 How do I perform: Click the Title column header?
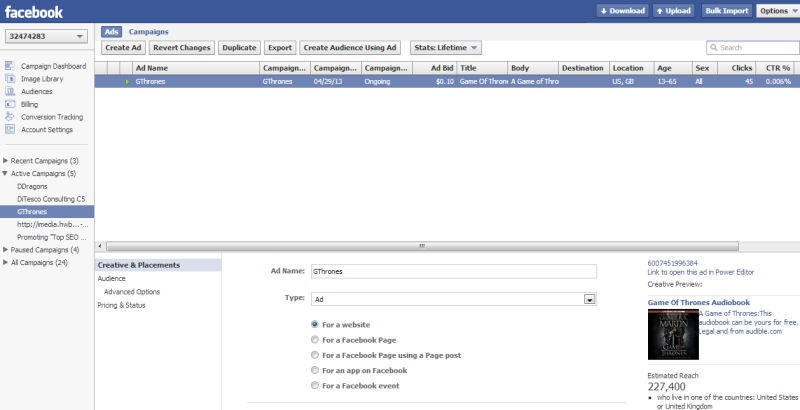tap(482, 68)
